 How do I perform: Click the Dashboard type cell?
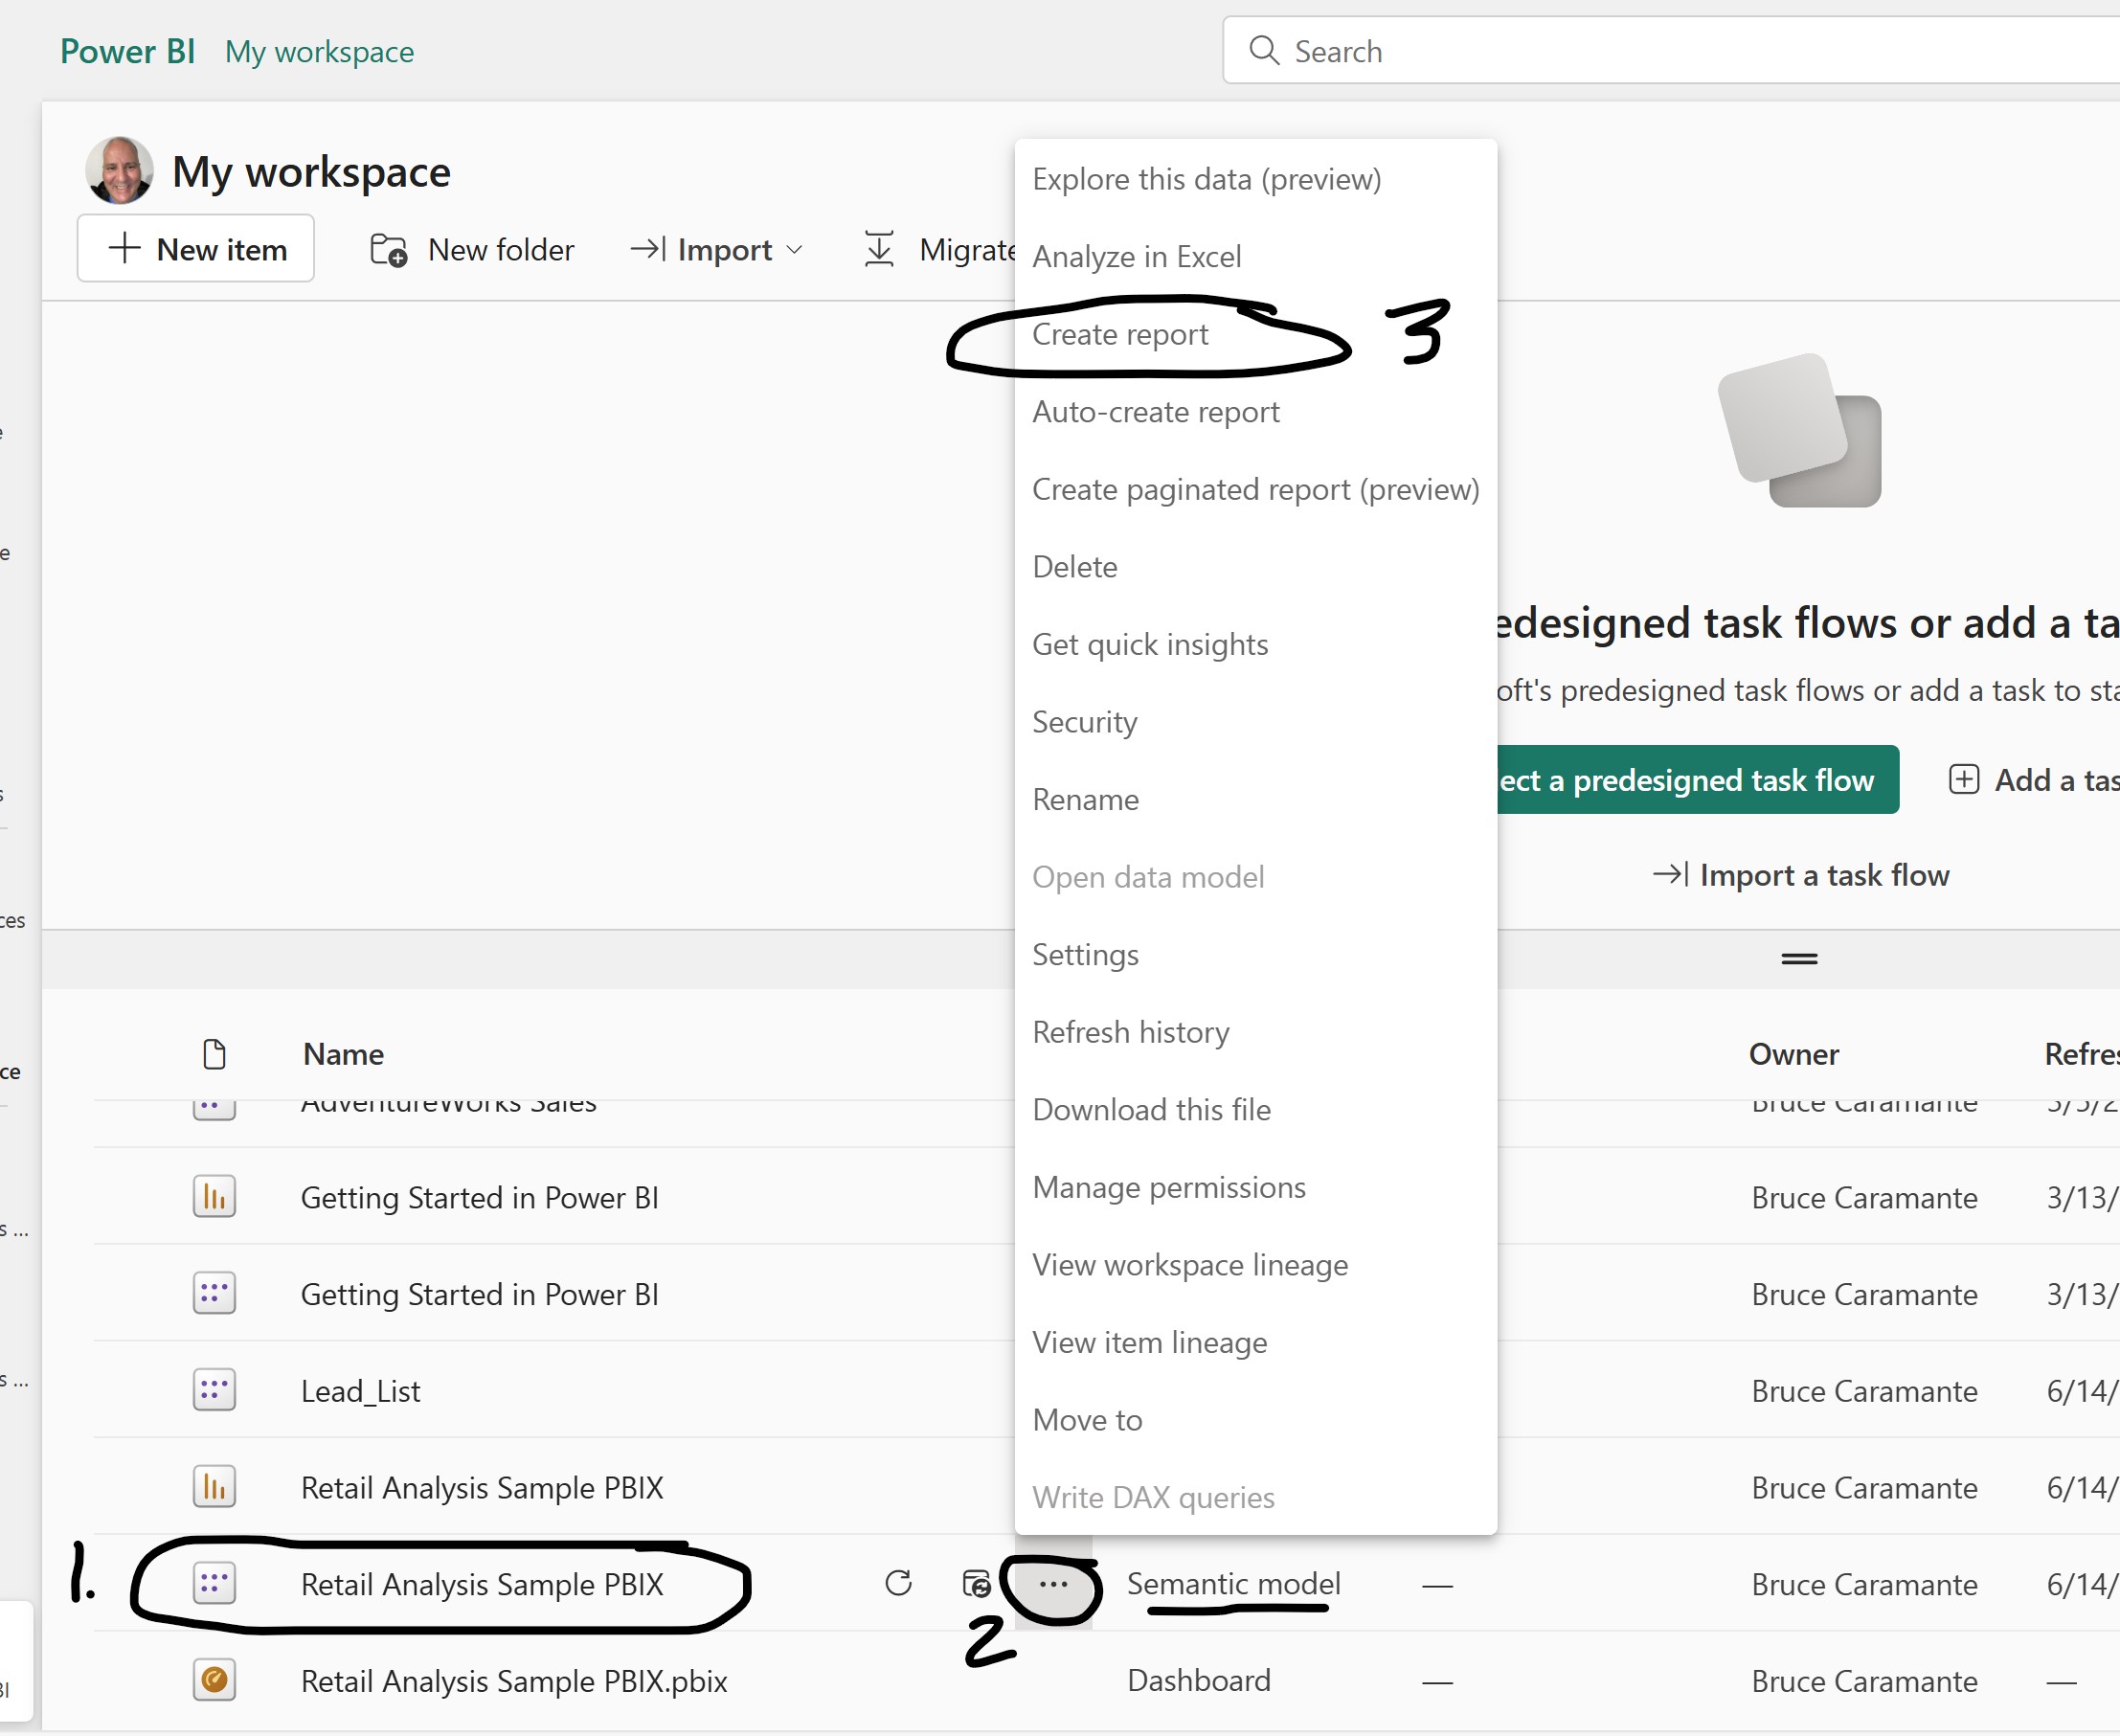pyautogui.click(x=1199, y=1681)
